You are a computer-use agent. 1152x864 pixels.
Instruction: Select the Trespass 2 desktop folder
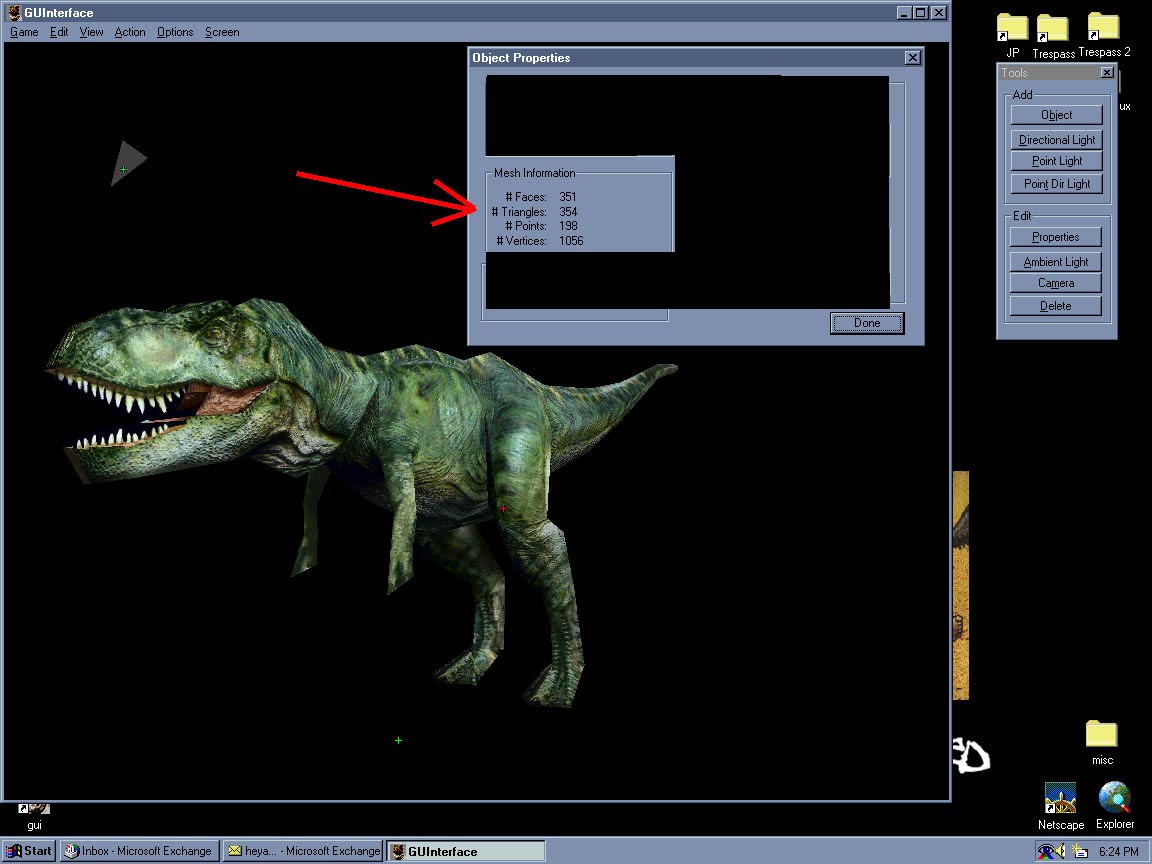(x=1104, y=35)
